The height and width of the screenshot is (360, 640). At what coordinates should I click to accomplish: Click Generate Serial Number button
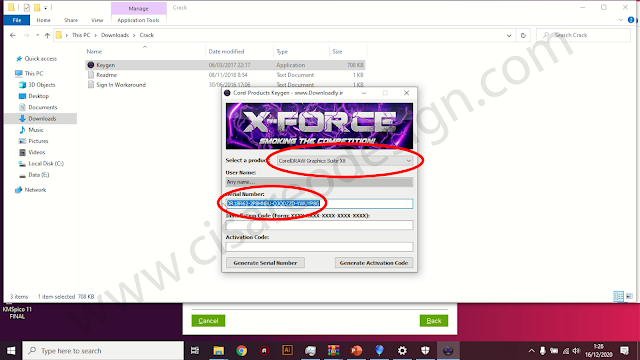point(265,263)
